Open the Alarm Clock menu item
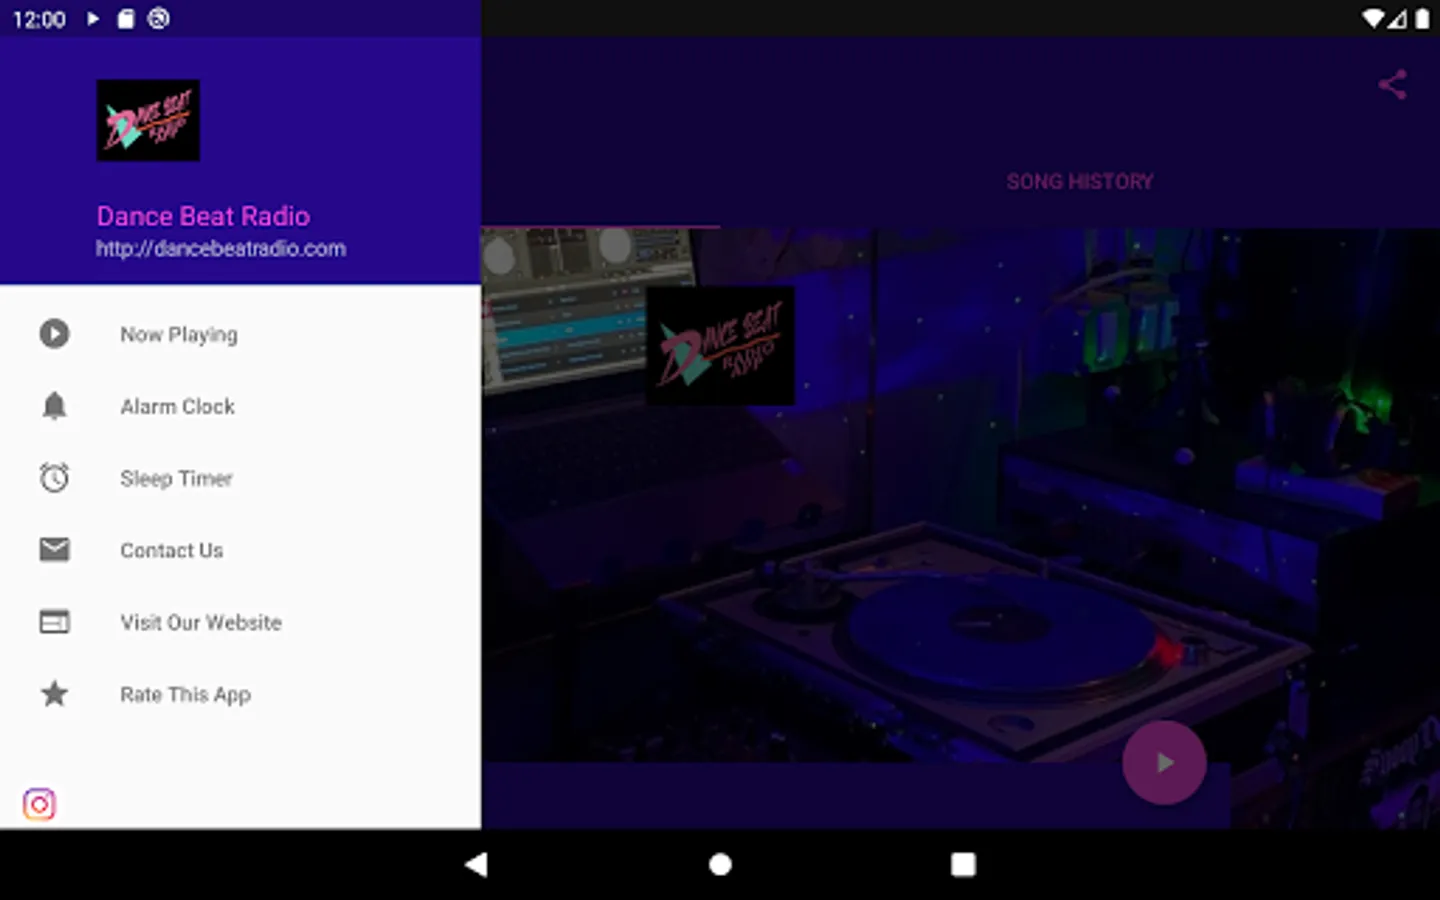 coord(240,406)
